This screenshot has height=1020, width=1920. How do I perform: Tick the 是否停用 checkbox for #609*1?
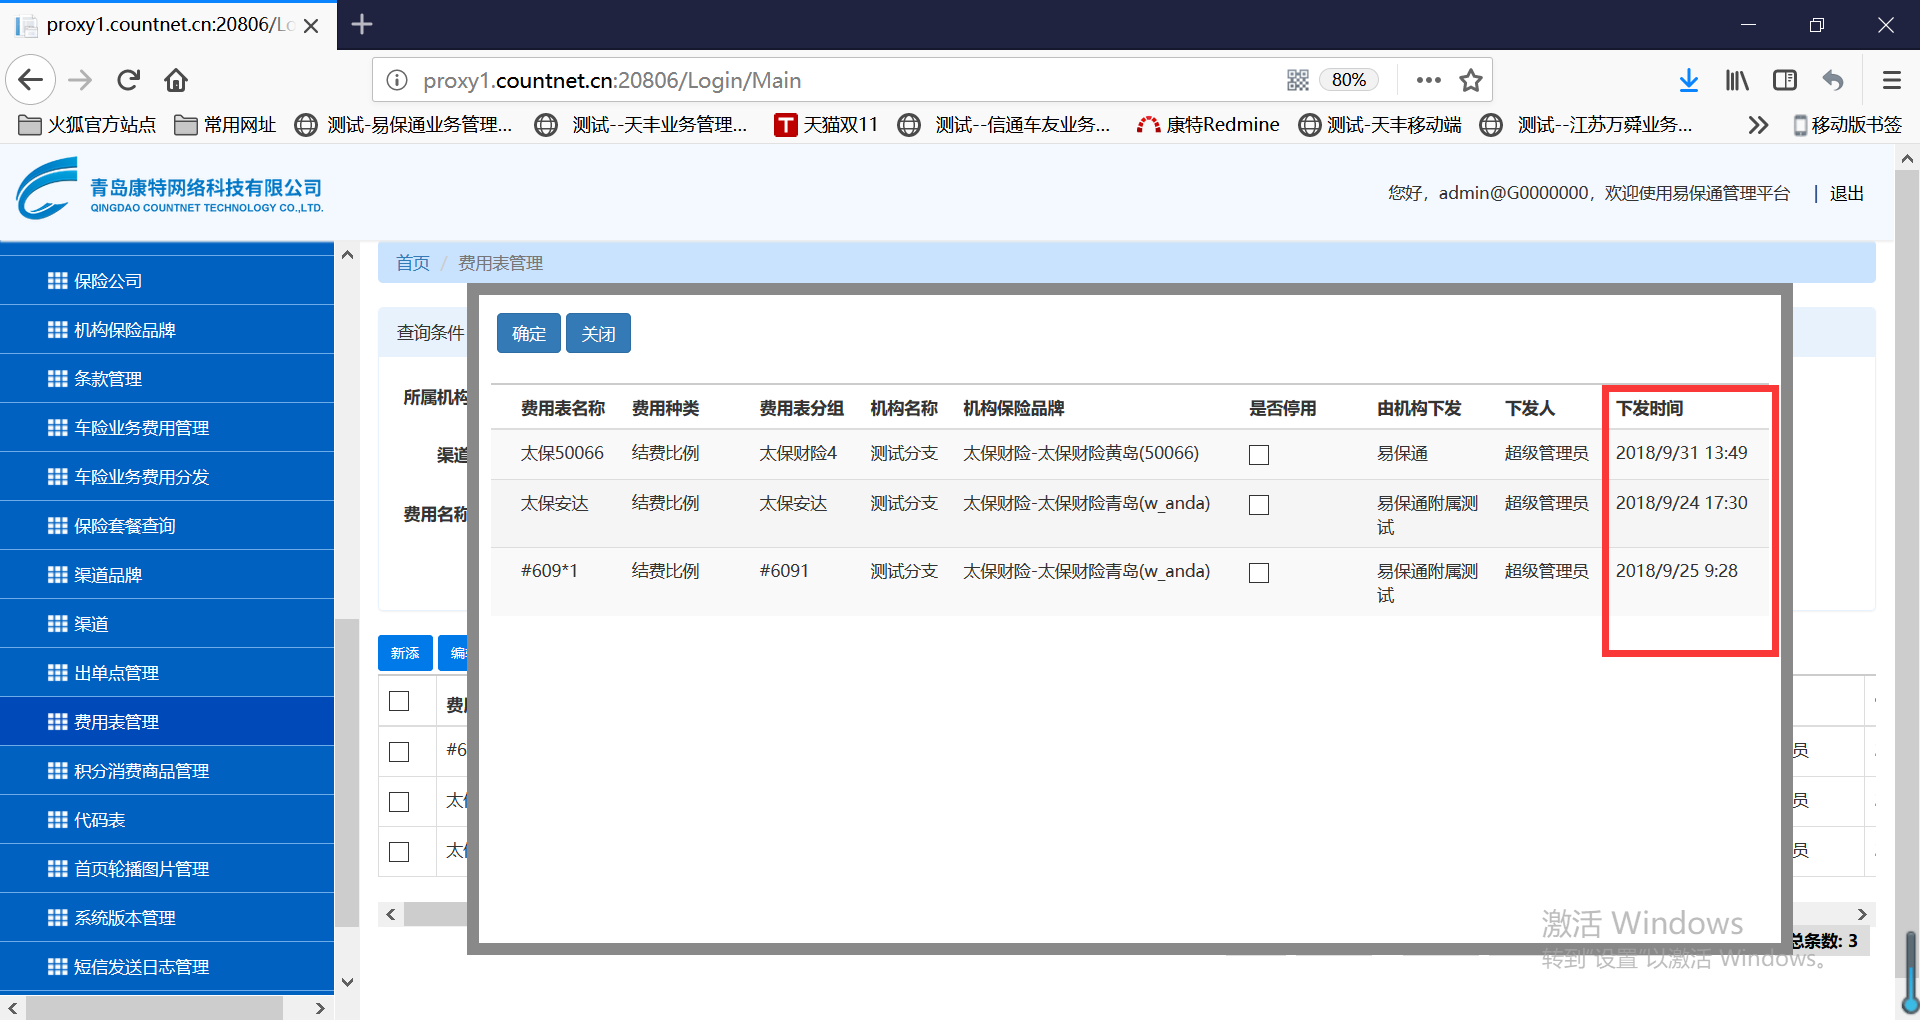pyautogui.click(x=1259, y=573)
